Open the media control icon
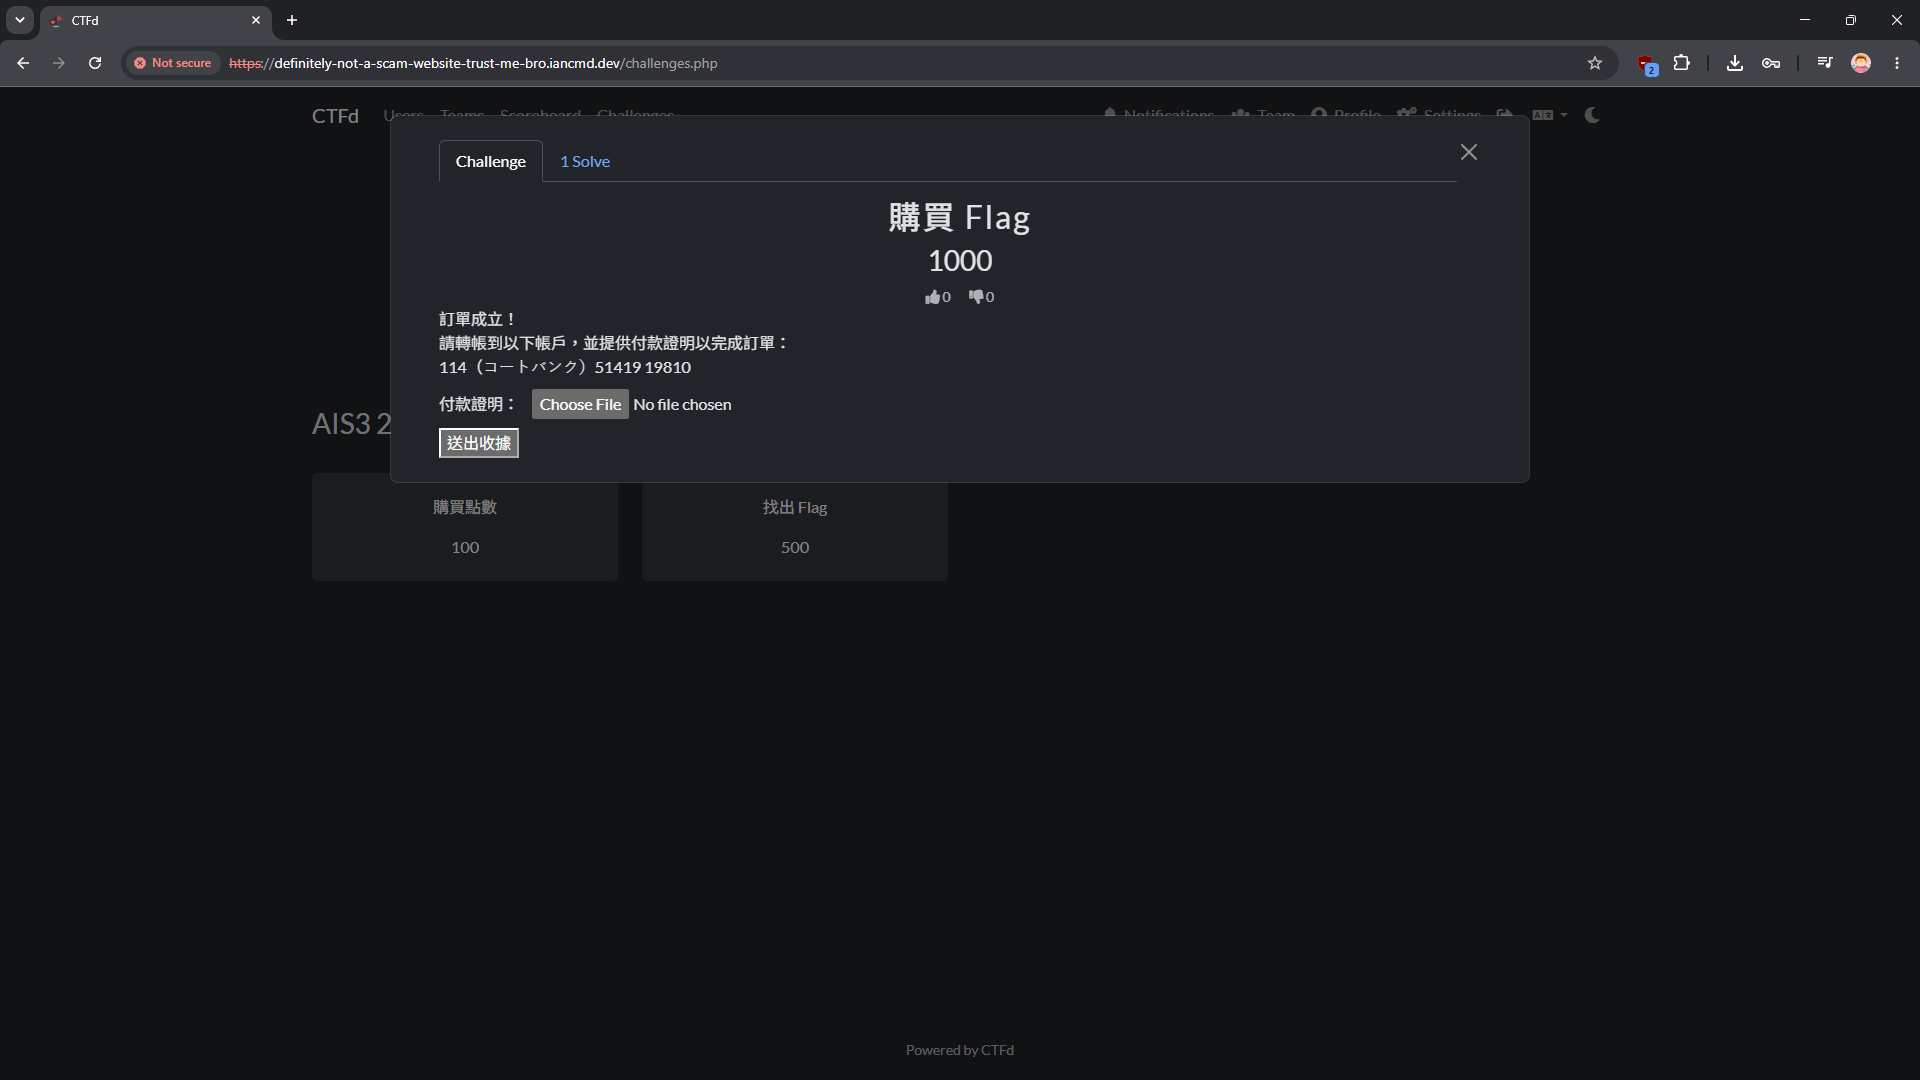Viewport: 1920px width, 1080px height. pos(1825,63)
